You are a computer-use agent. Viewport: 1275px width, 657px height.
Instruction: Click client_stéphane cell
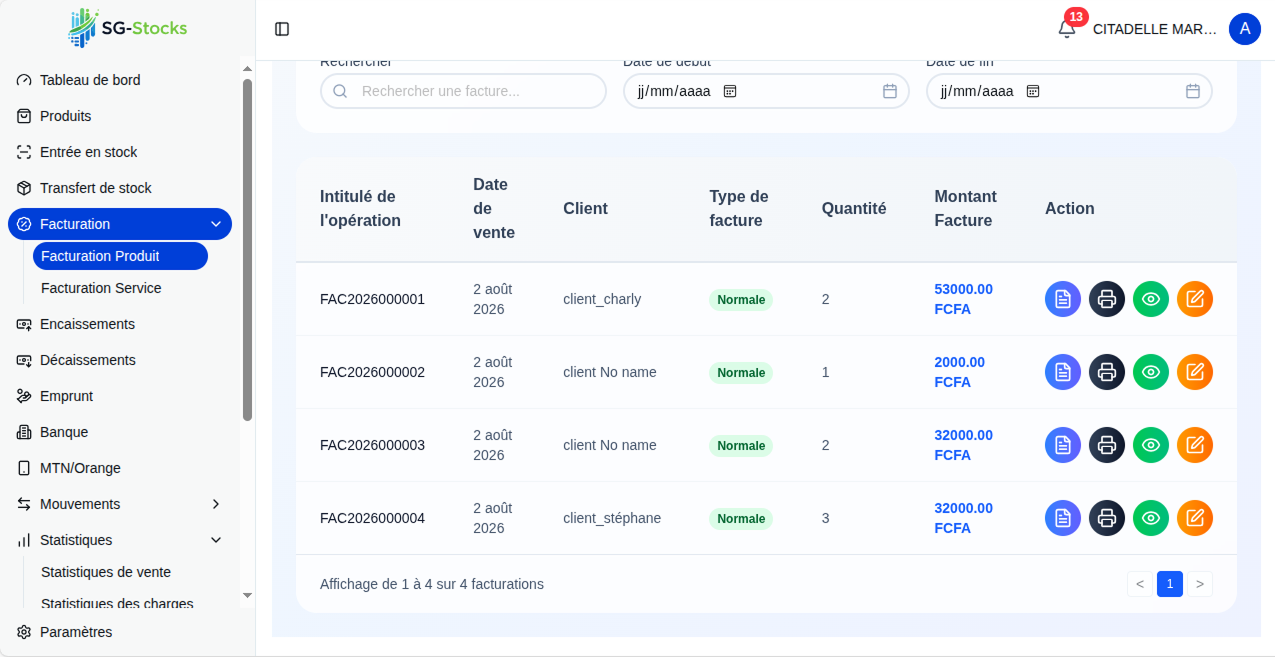(x=612, y=518)
